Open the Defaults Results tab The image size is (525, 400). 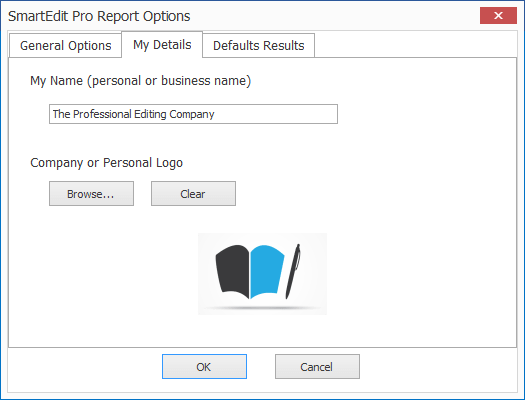pyautogui.click(x=258, y=46)
